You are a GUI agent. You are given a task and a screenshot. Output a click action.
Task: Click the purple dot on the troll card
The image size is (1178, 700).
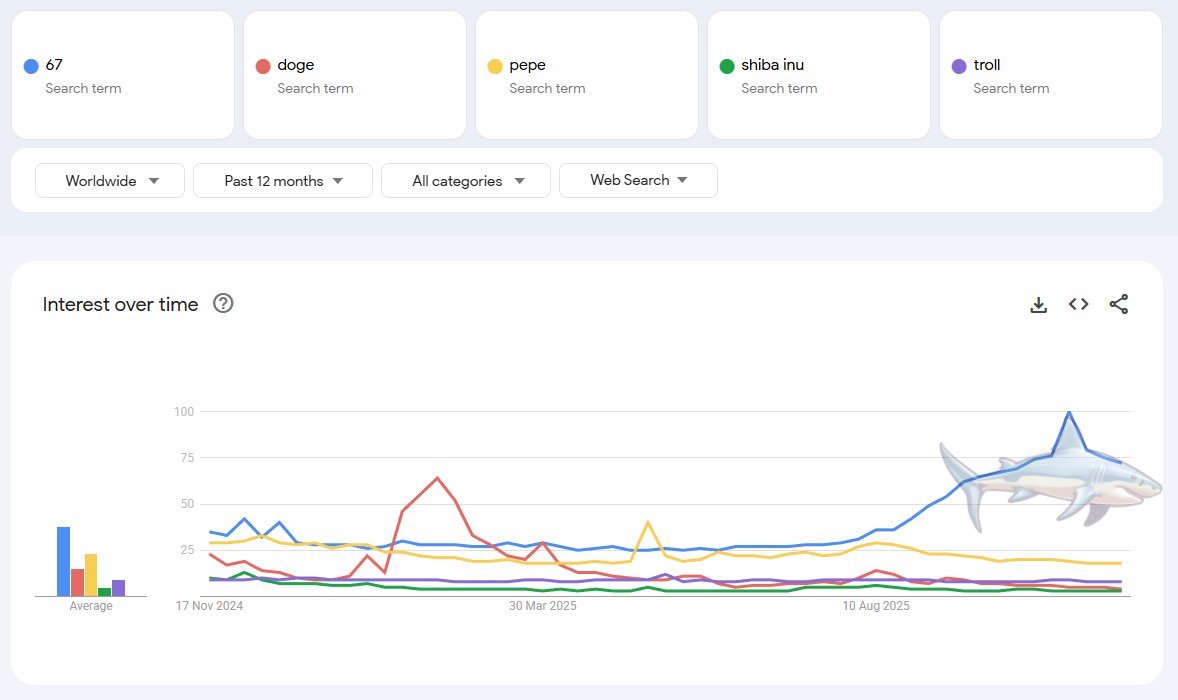click(959, 64)
